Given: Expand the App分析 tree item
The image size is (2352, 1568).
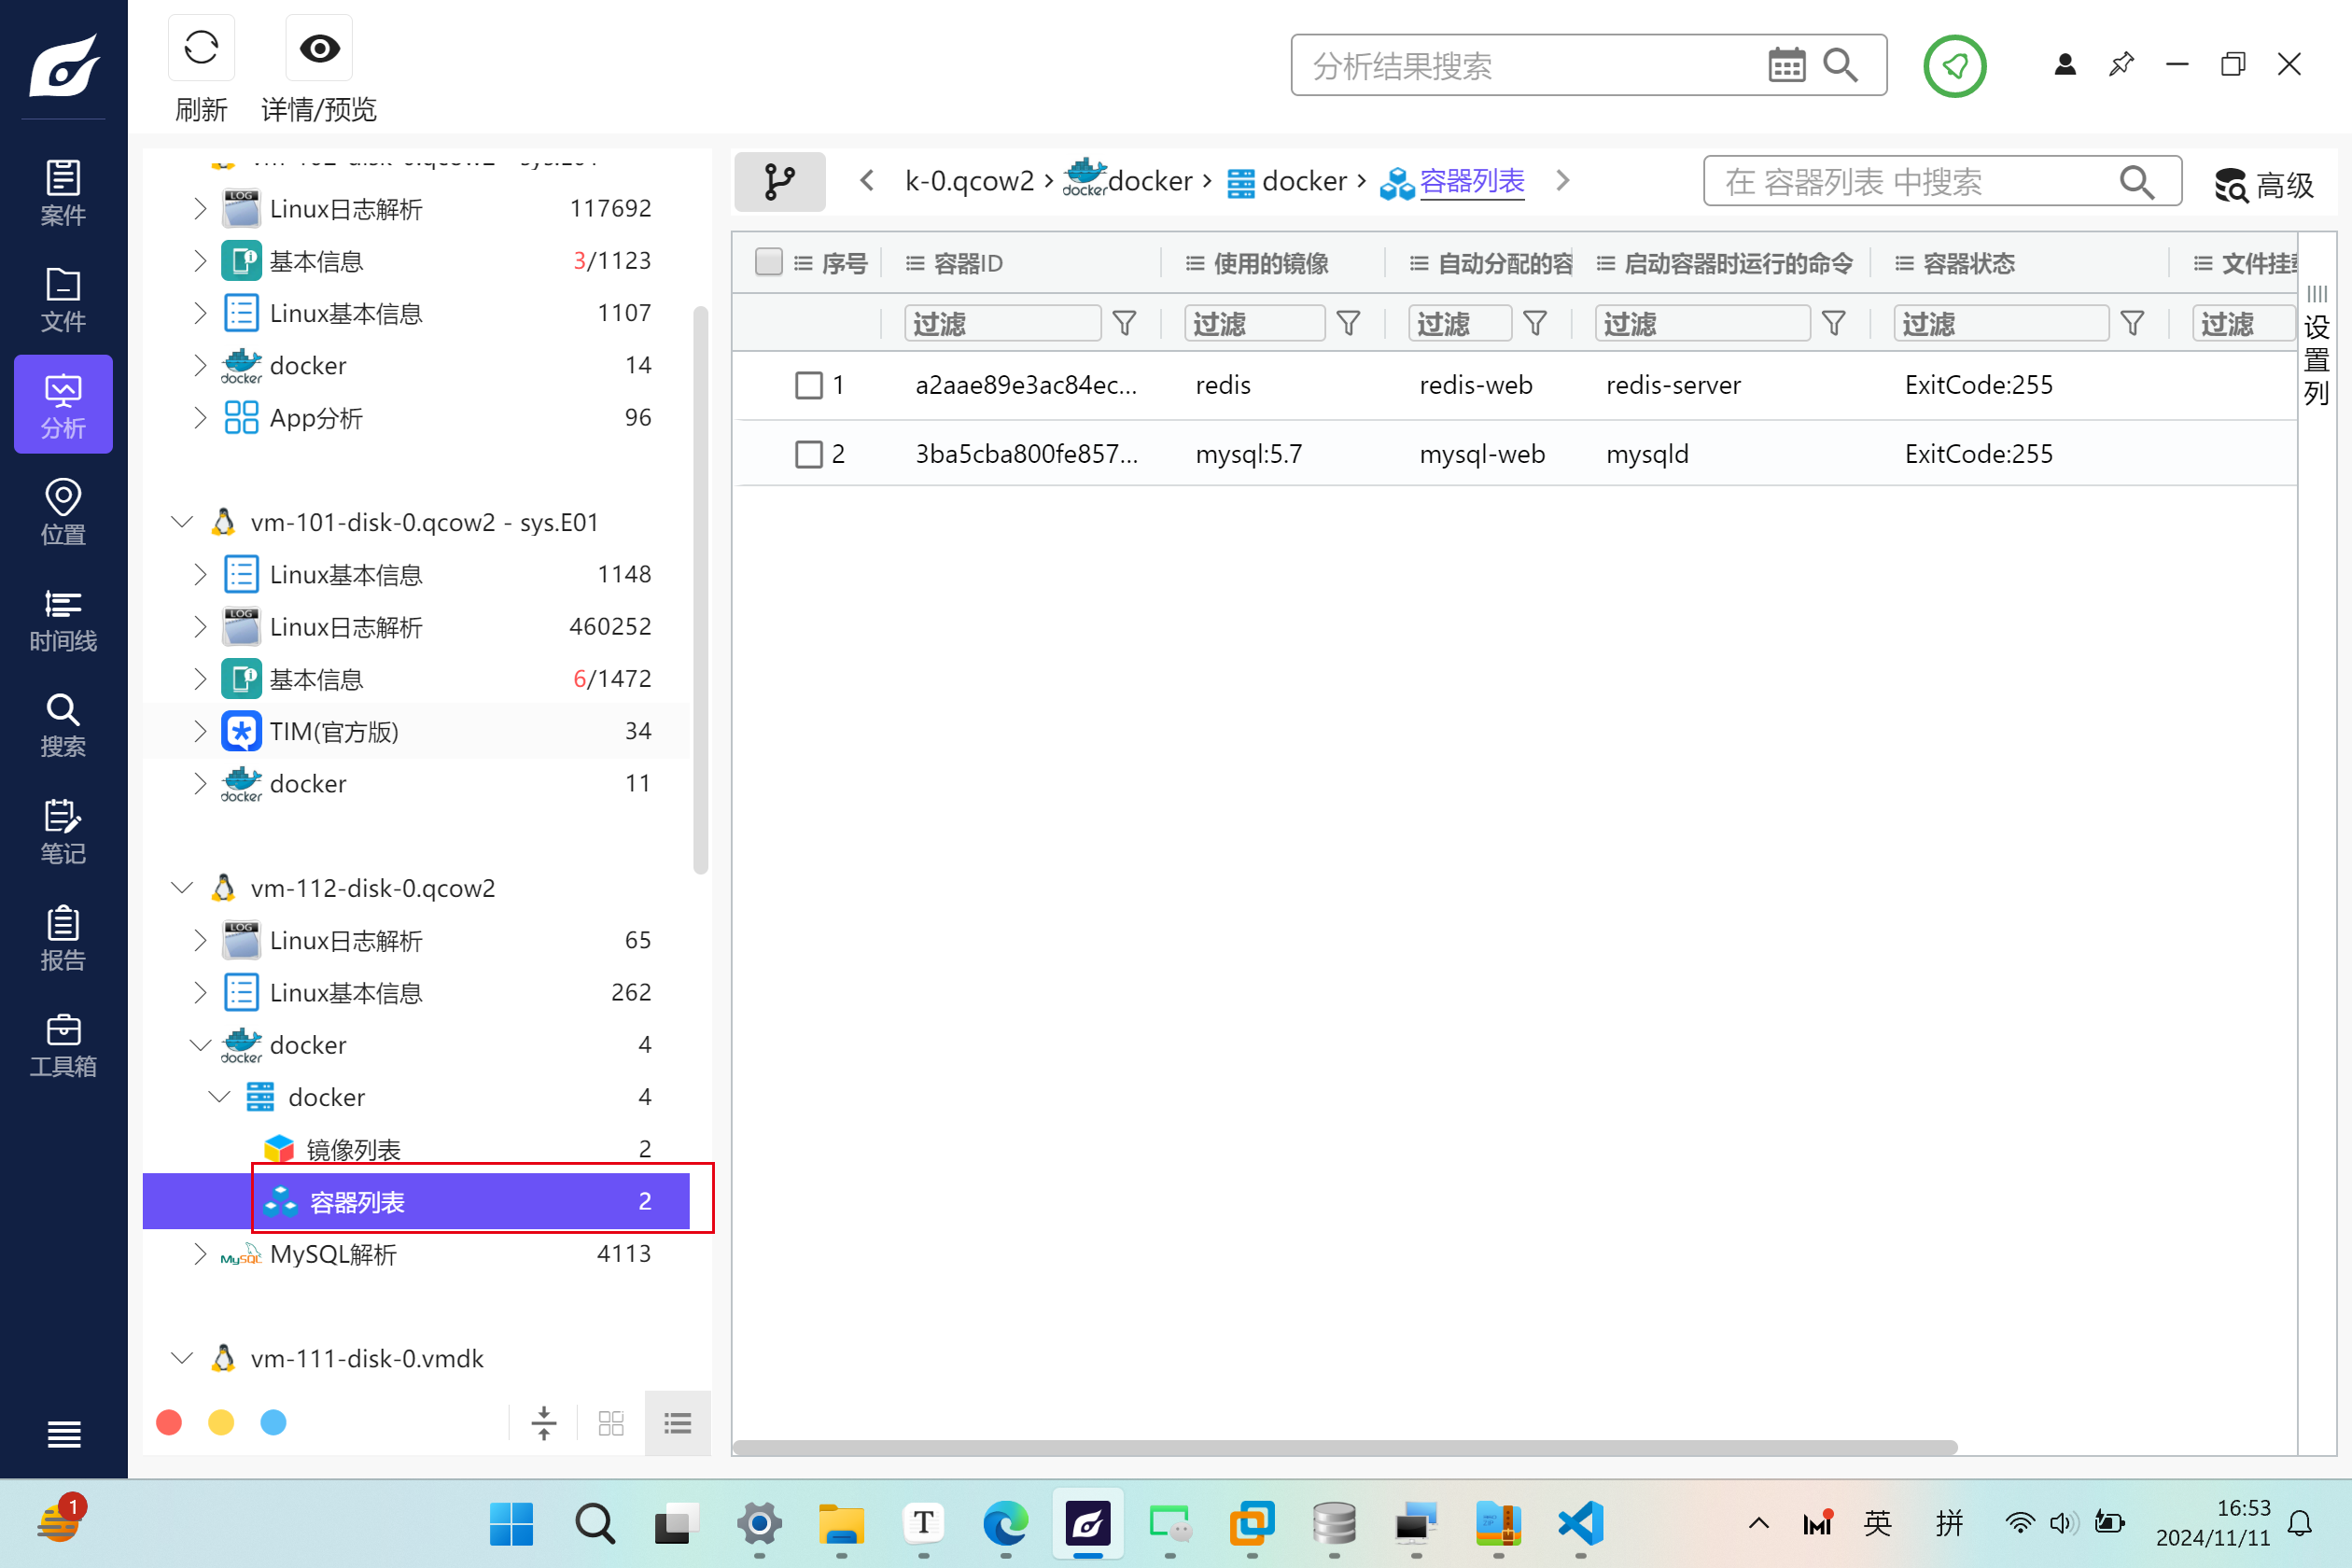Looking at the screenshot, I should click(200, 417).
